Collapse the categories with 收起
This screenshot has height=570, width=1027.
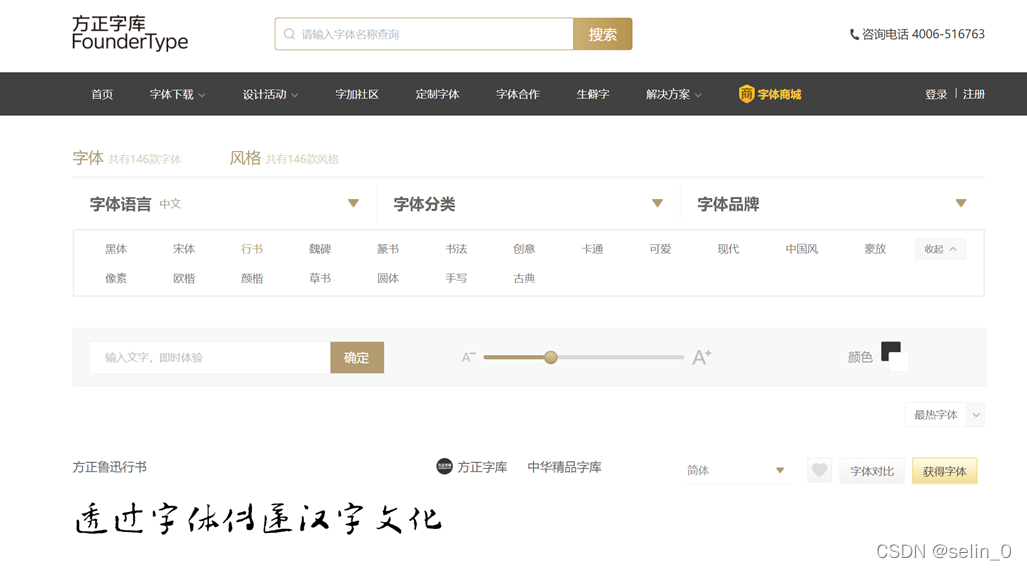pos(940,249)
